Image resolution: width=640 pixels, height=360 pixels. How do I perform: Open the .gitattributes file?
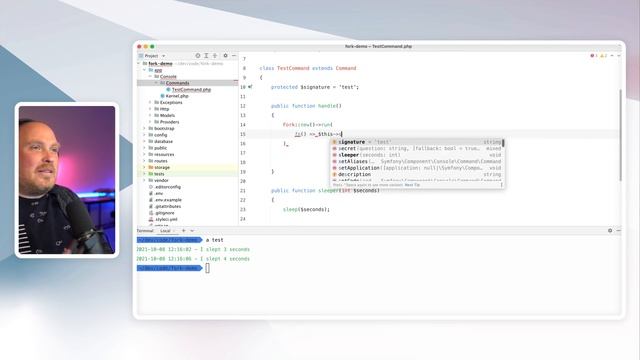pyautogui.click(x=168, y=207)
